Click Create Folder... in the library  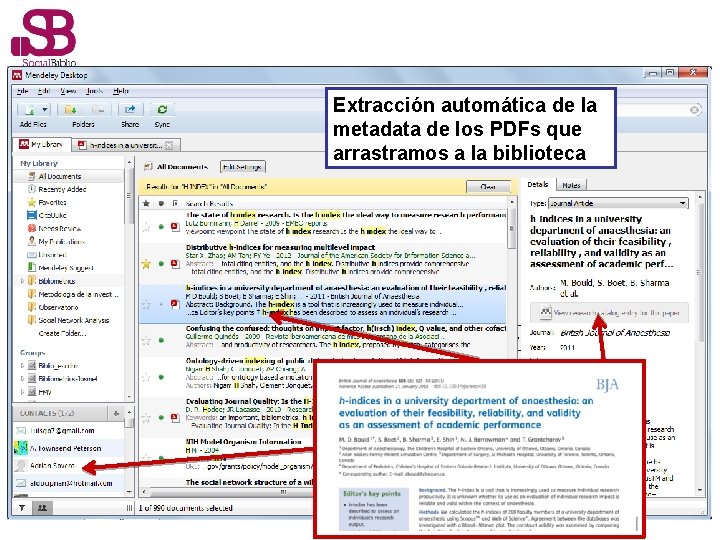pos(62,333)
